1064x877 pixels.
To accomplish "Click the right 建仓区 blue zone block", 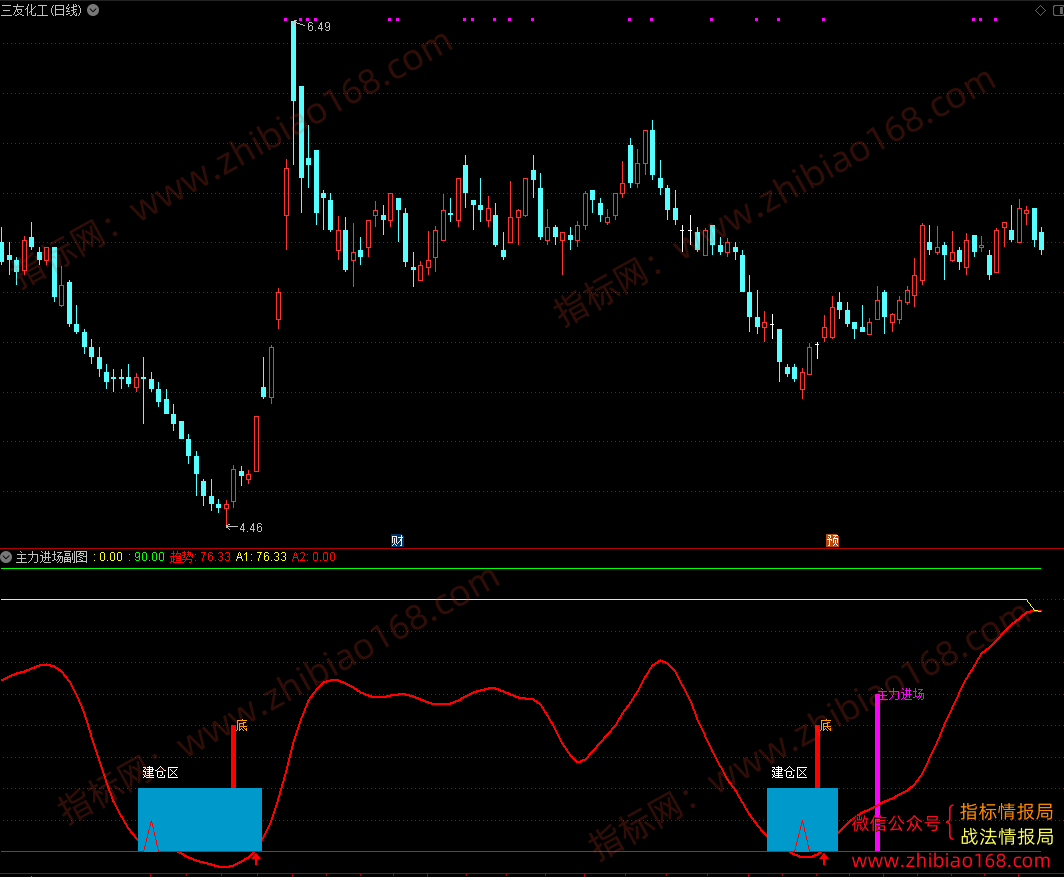I will coord(802,819).
